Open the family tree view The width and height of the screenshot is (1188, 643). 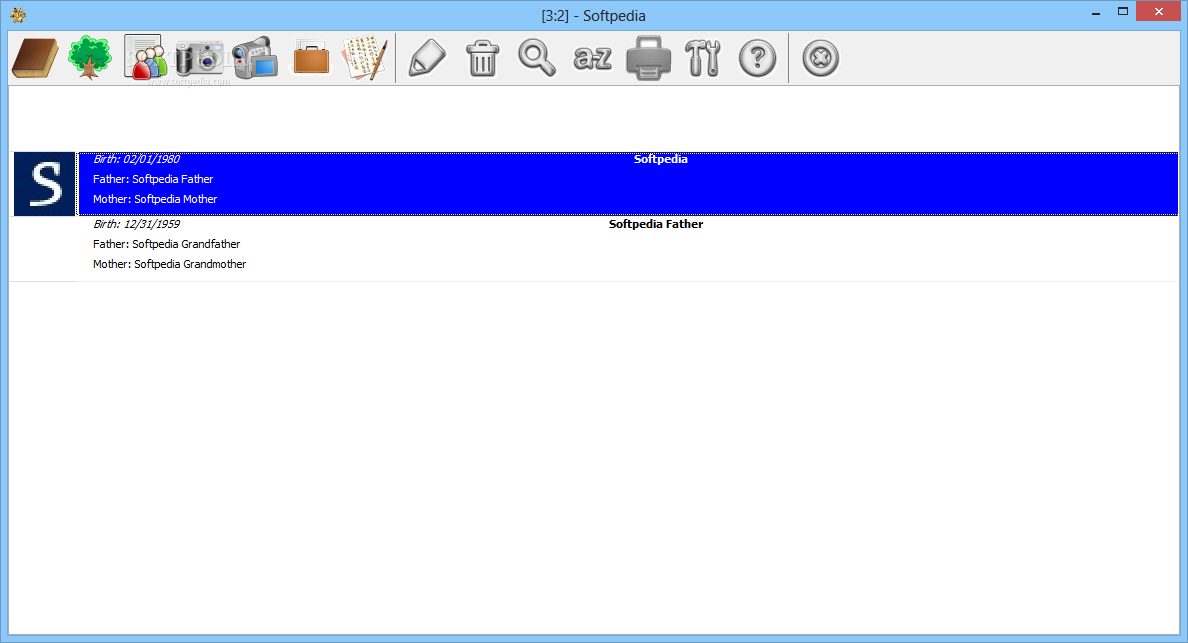click(x=89, y=58)
